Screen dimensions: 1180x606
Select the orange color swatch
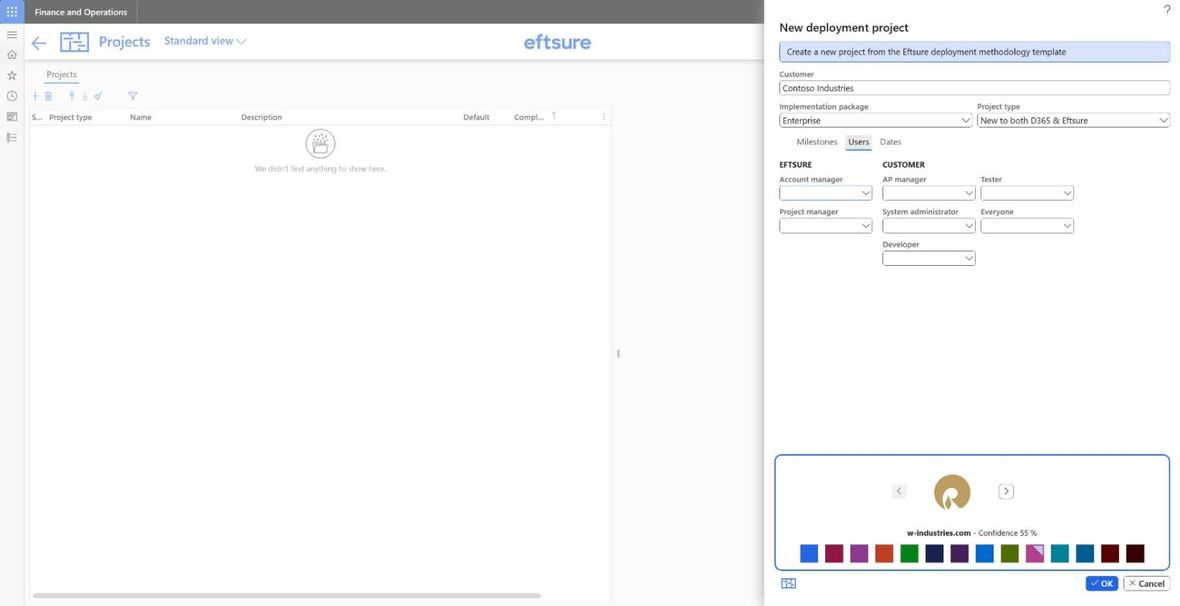(884, 554)
